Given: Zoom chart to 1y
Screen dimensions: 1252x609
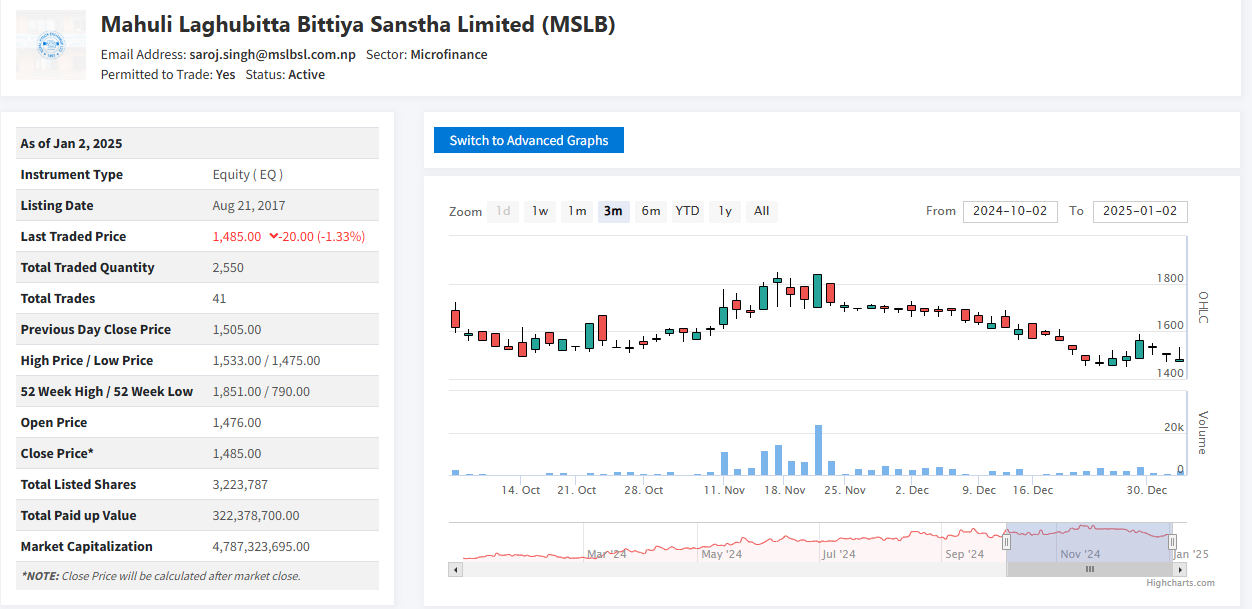Looking at the screenshot, I should pyautogui.click(x=725, y=211).
